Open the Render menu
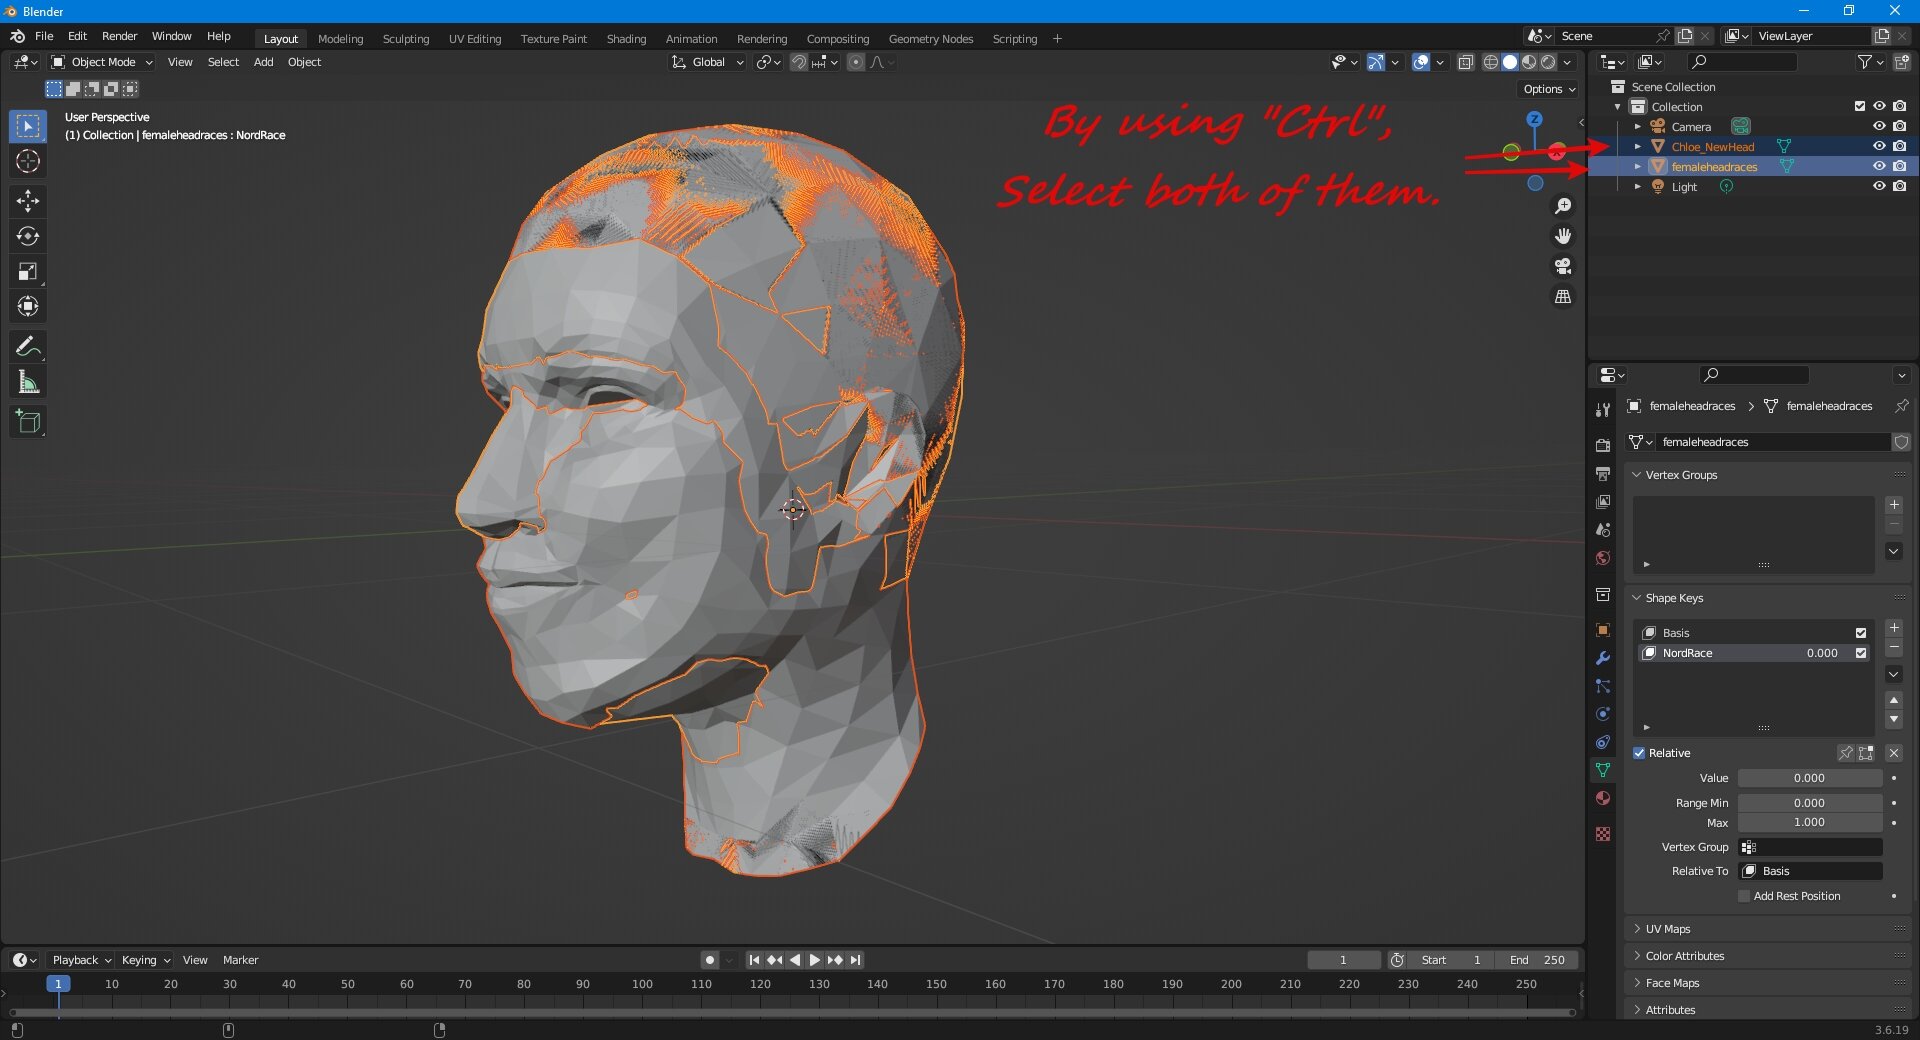 tap(119, 36)
